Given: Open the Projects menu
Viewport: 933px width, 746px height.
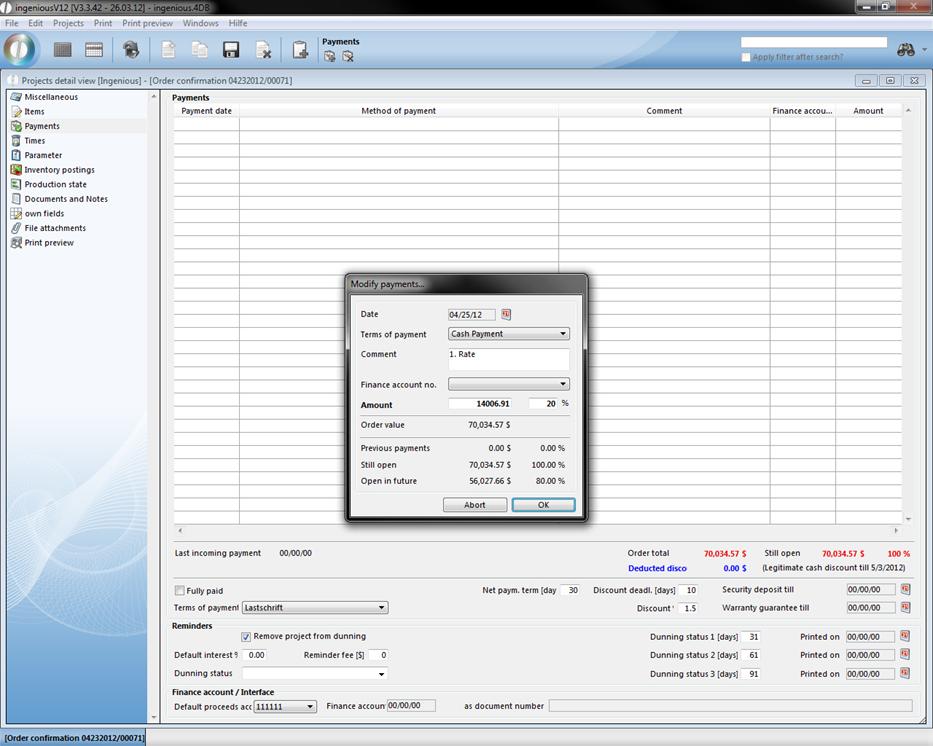Looking at the screenshot, I should (68, 23).
